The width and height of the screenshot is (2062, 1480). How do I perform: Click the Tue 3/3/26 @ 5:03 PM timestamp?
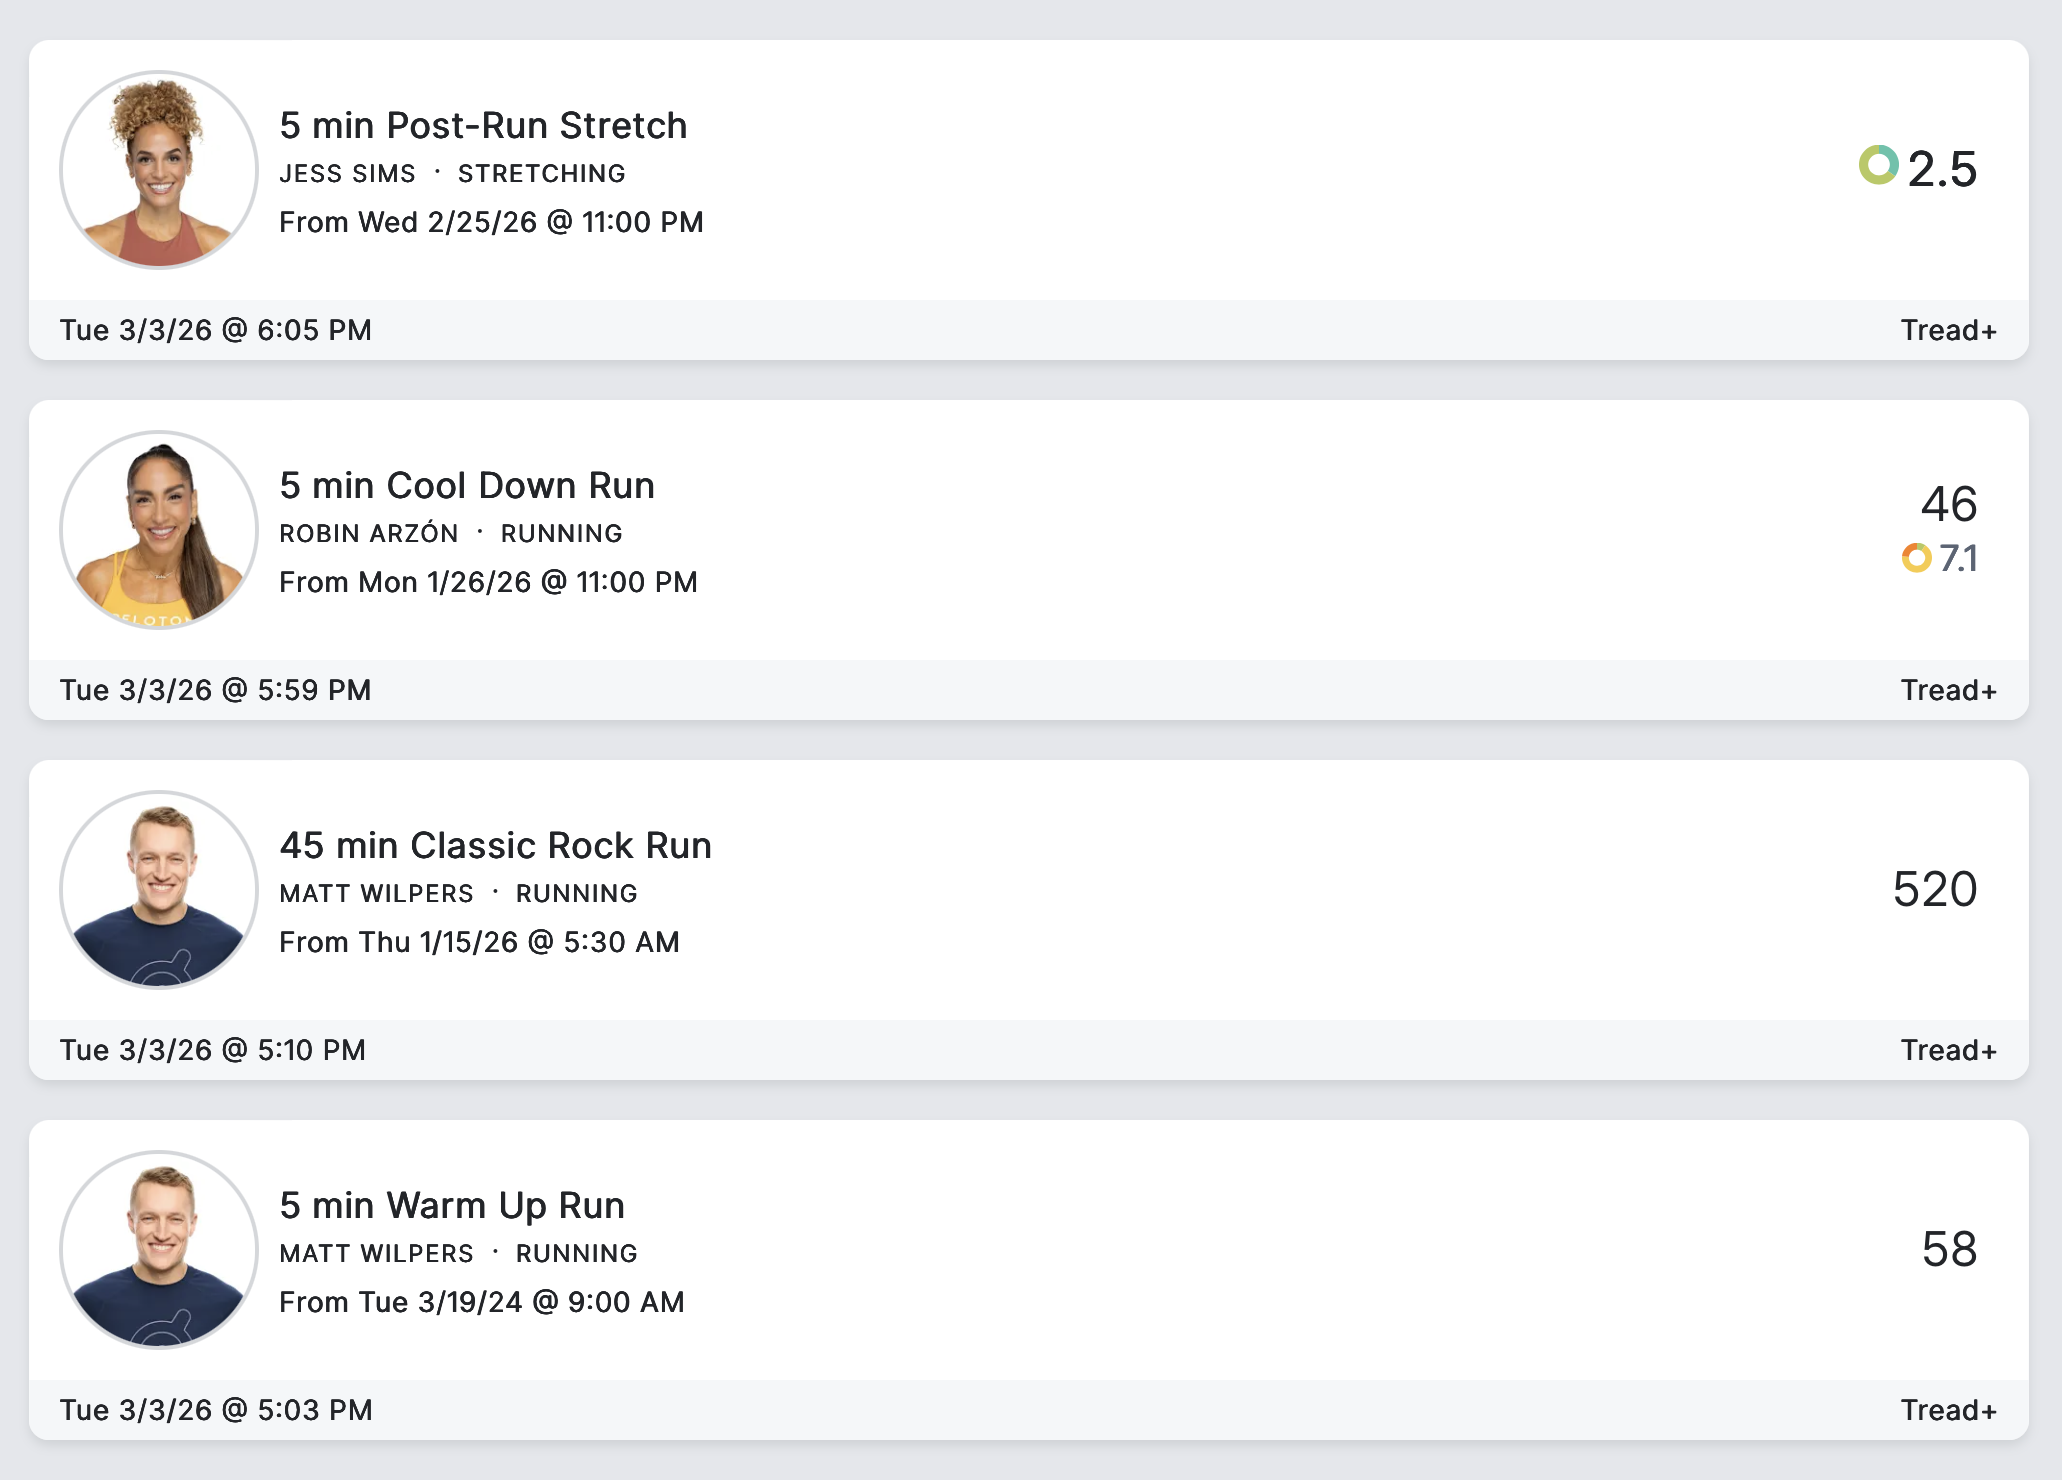coord(215,1410)
